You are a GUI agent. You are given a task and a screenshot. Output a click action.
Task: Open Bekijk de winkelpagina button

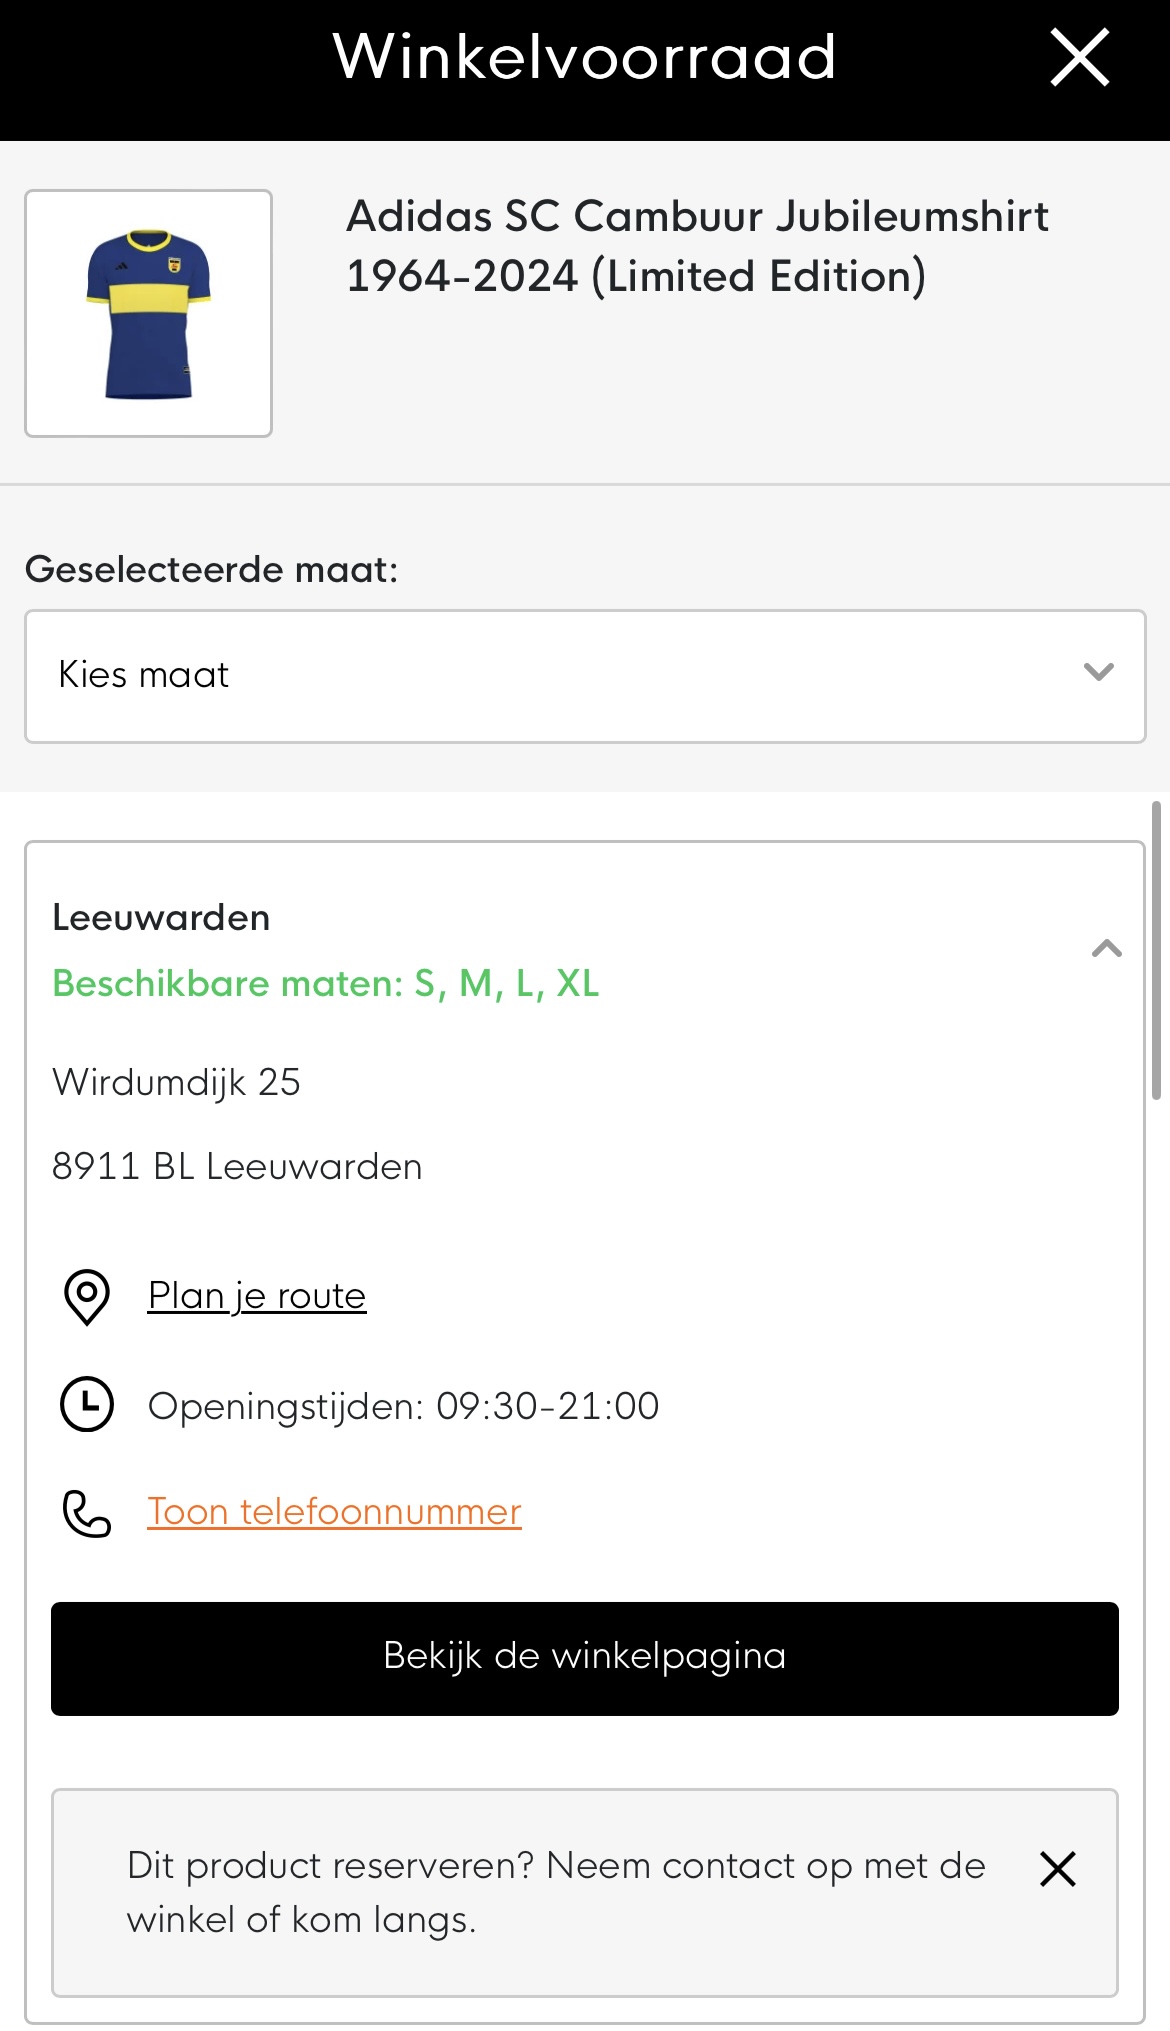pyautogui.click(x=585, y=1659)
